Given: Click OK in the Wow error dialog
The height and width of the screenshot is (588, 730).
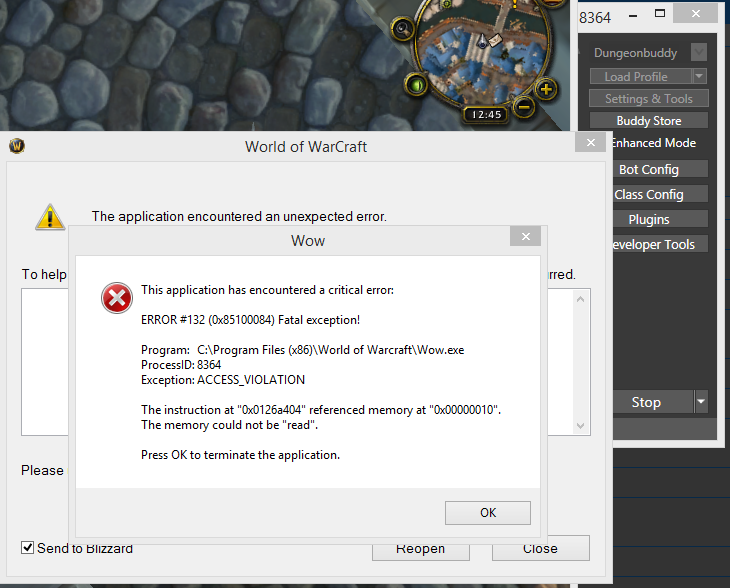Looking at the screenshot, I should (x=487, y=513).
